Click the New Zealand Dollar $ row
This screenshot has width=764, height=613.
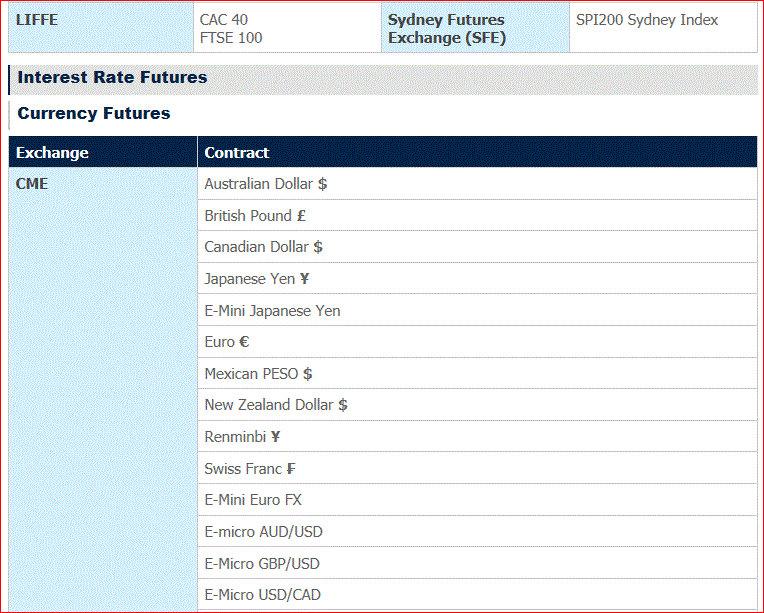[478, 405]
